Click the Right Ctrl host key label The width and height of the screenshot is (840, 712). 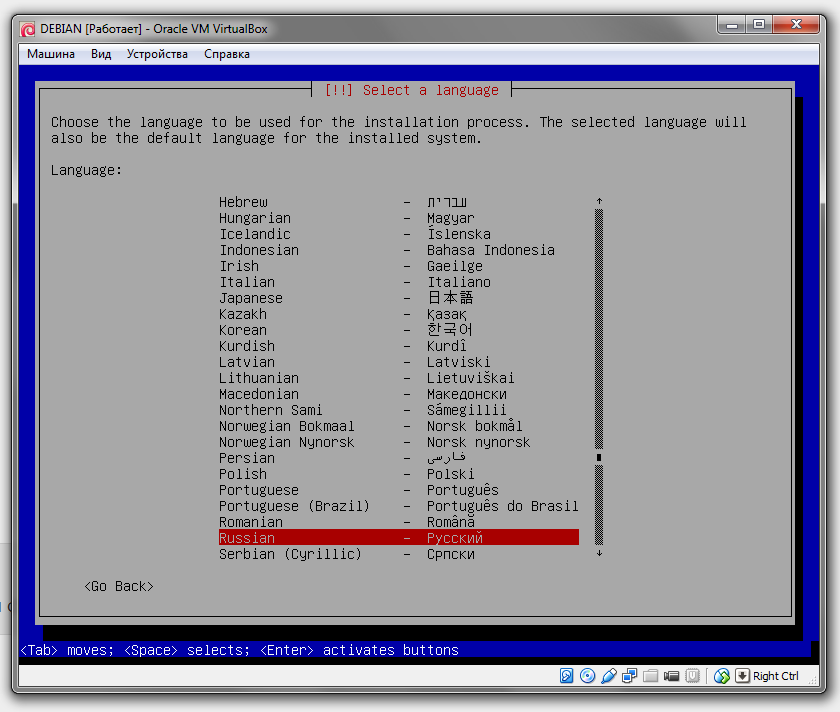(x=776, y=676)
